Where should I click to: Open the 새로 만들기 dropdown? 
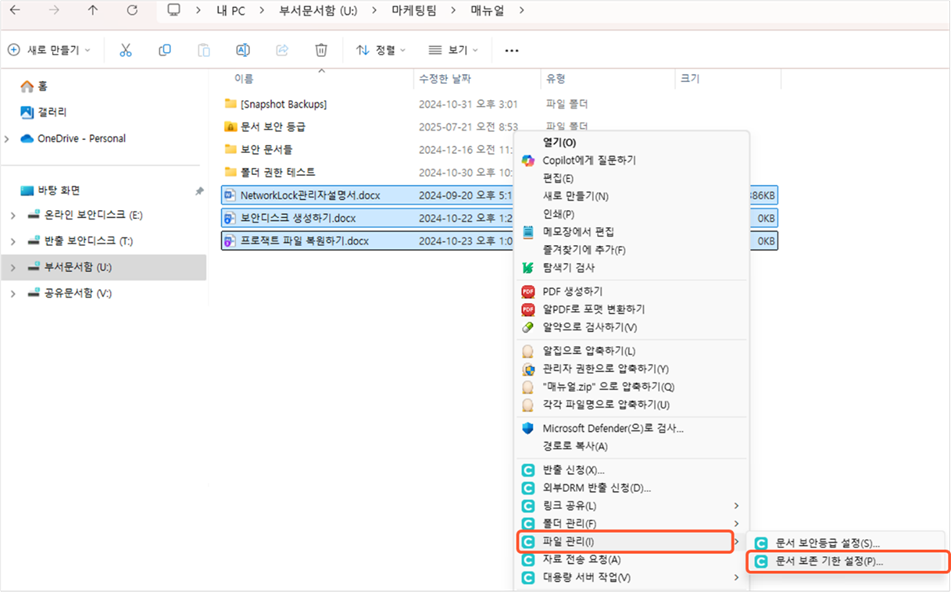coord(49,50)
